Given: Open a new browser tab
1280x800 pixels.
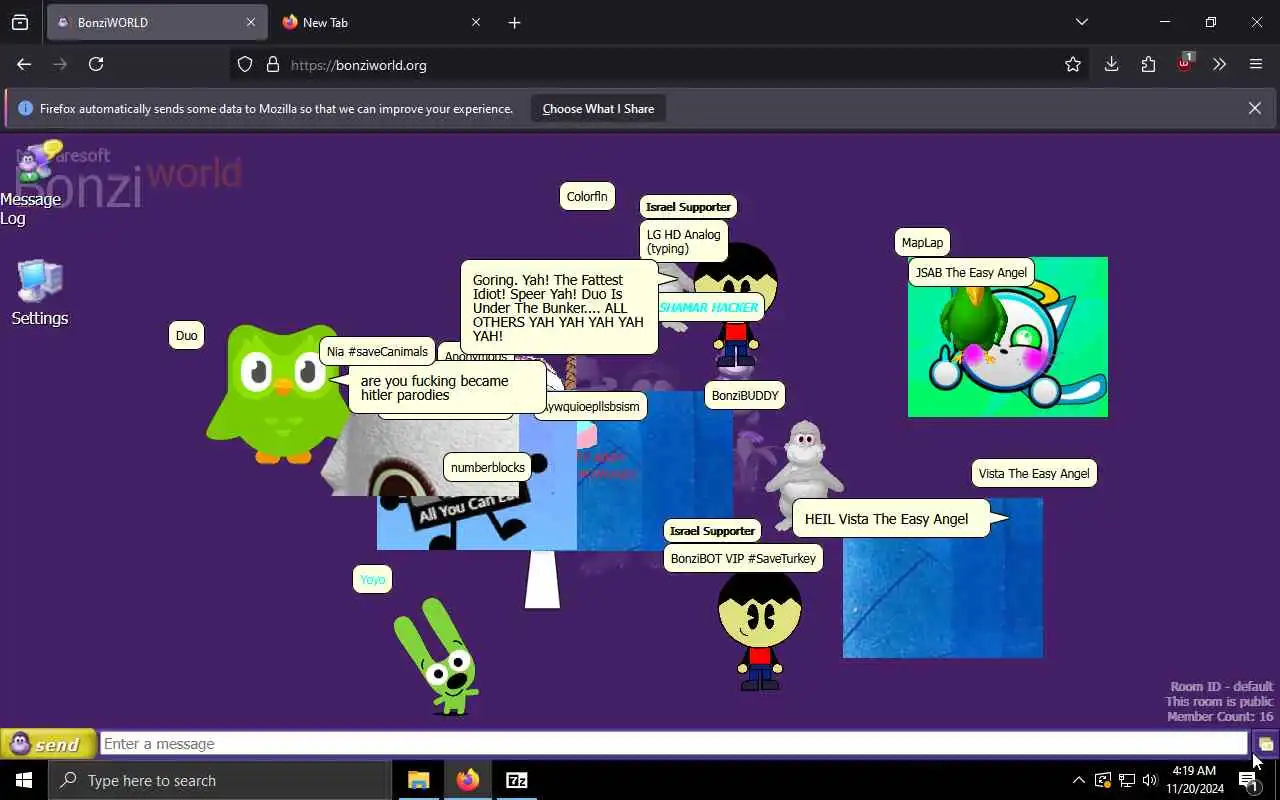Looking at the screenshot, I should tap(514, 22).
